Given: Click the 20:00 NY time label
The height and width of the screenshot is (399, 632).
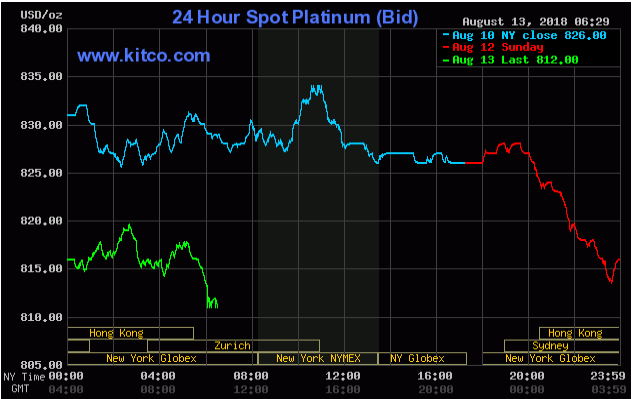Looking at the screenshot, I should click(x=527, y=376).
